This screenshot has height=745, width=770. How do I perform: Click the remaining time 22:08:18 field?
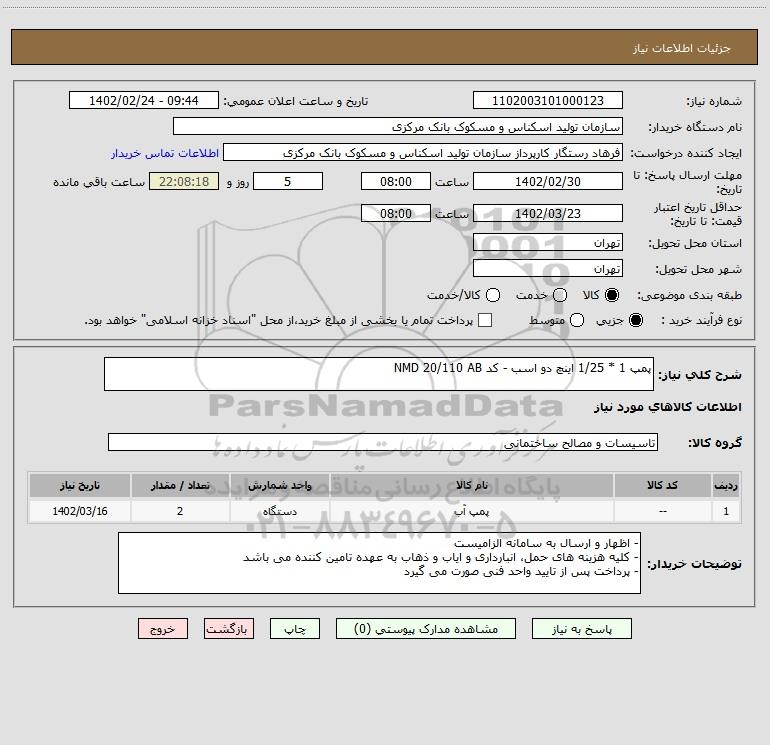pos(184,181)
